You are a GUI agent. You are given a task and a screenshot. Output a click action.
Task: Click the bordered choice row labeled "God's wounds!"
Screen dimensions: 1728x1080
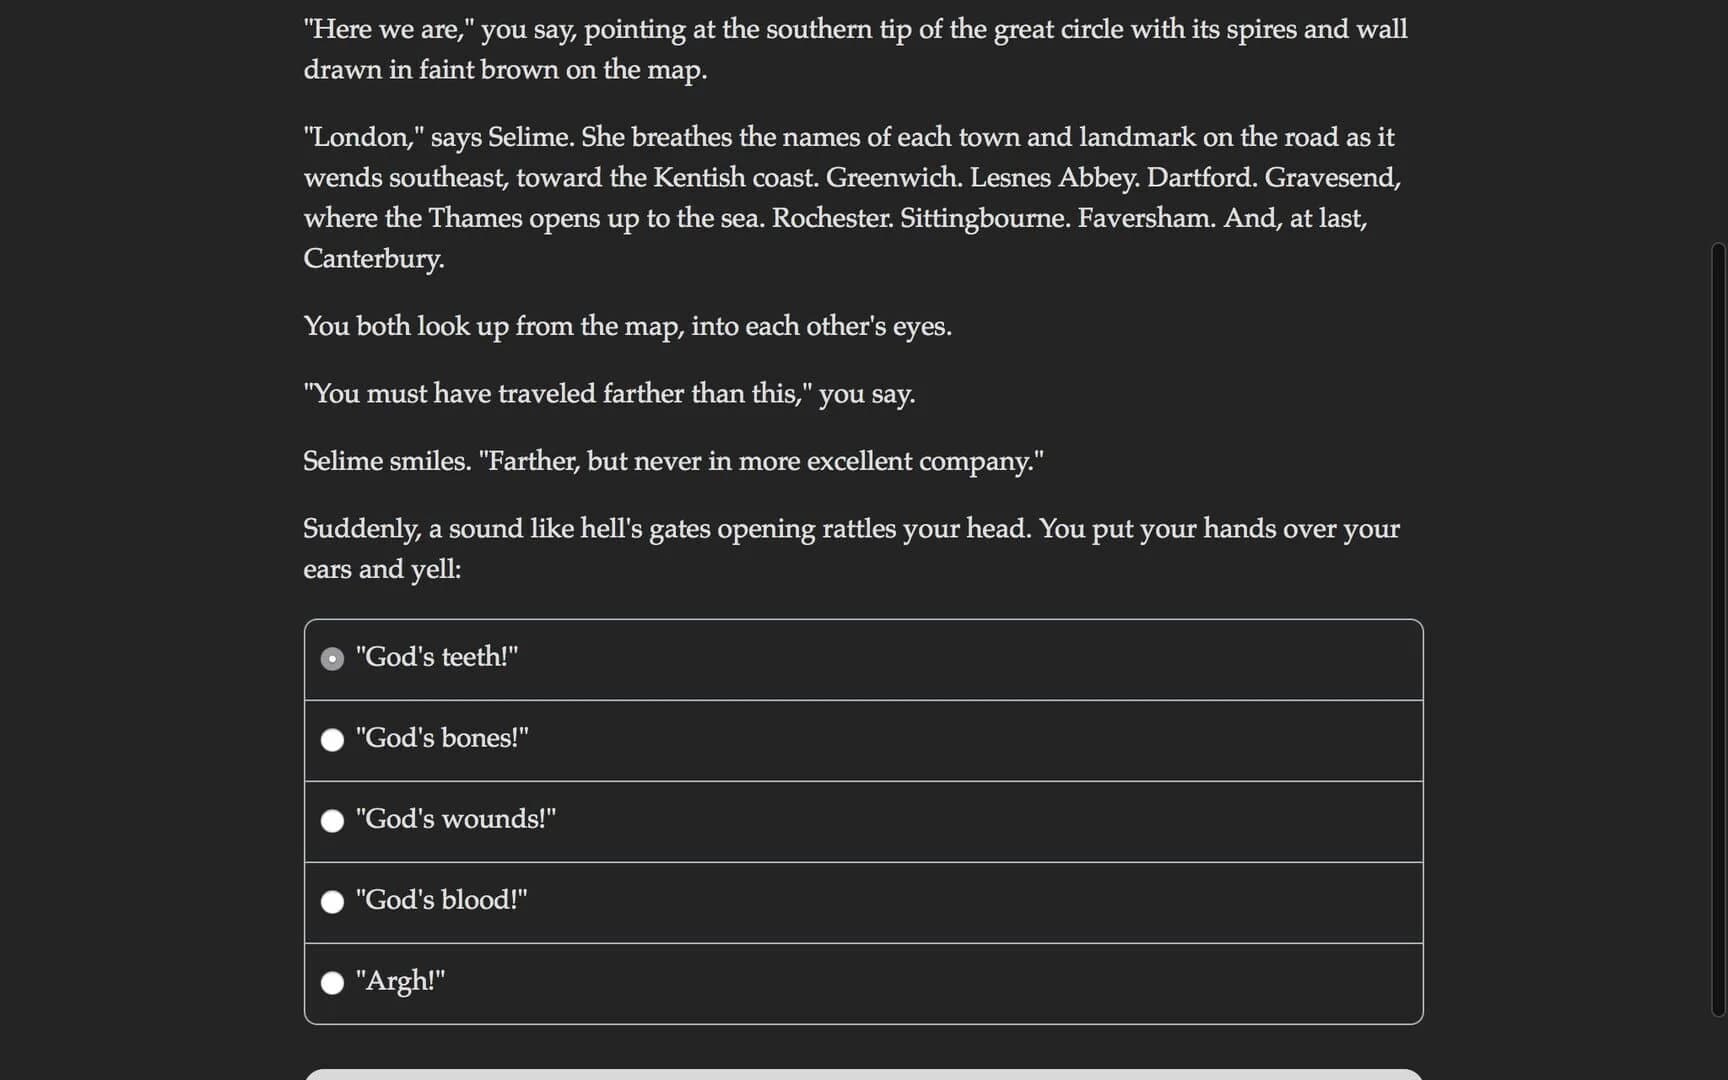[862, 821]
